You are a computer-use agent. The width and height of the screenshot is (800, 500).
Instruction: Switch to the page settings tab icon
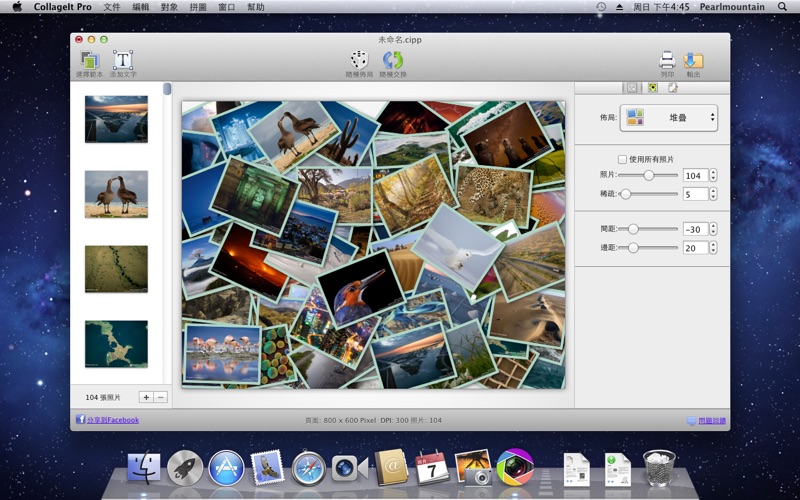[x=673, y=88]
